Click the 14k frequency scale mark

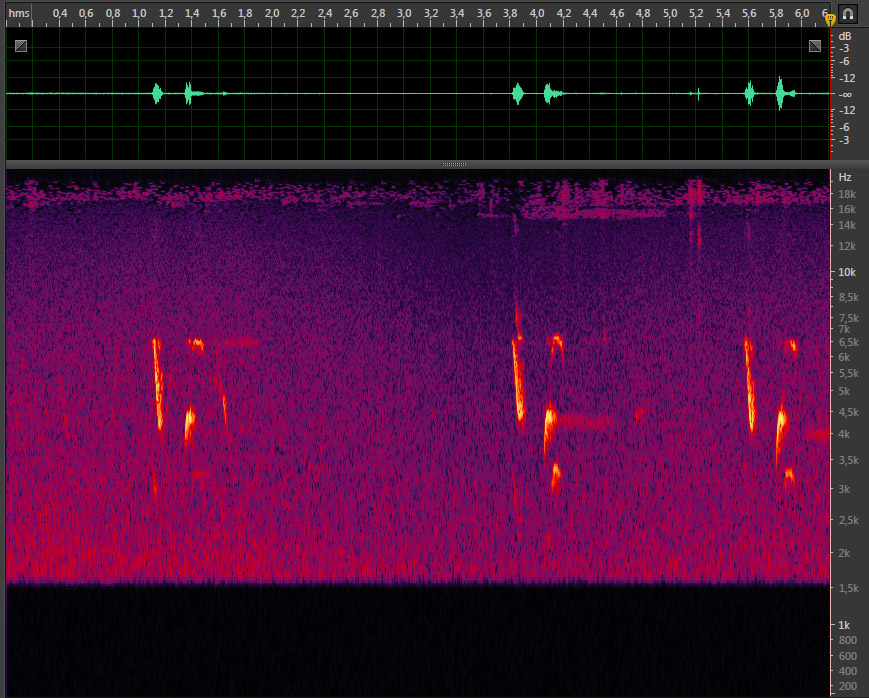click(x=847, y=225)
